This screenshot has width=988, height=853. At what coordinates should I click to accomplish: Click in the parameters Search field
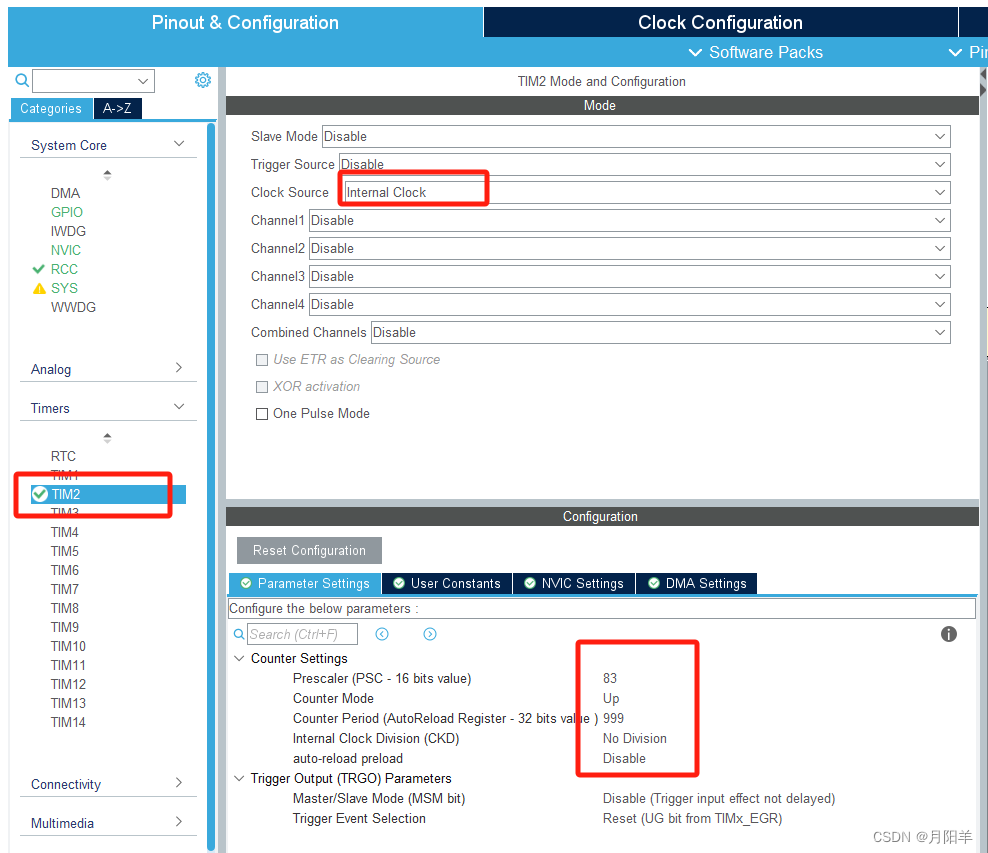pyautogui.click(x=300, y=633)
